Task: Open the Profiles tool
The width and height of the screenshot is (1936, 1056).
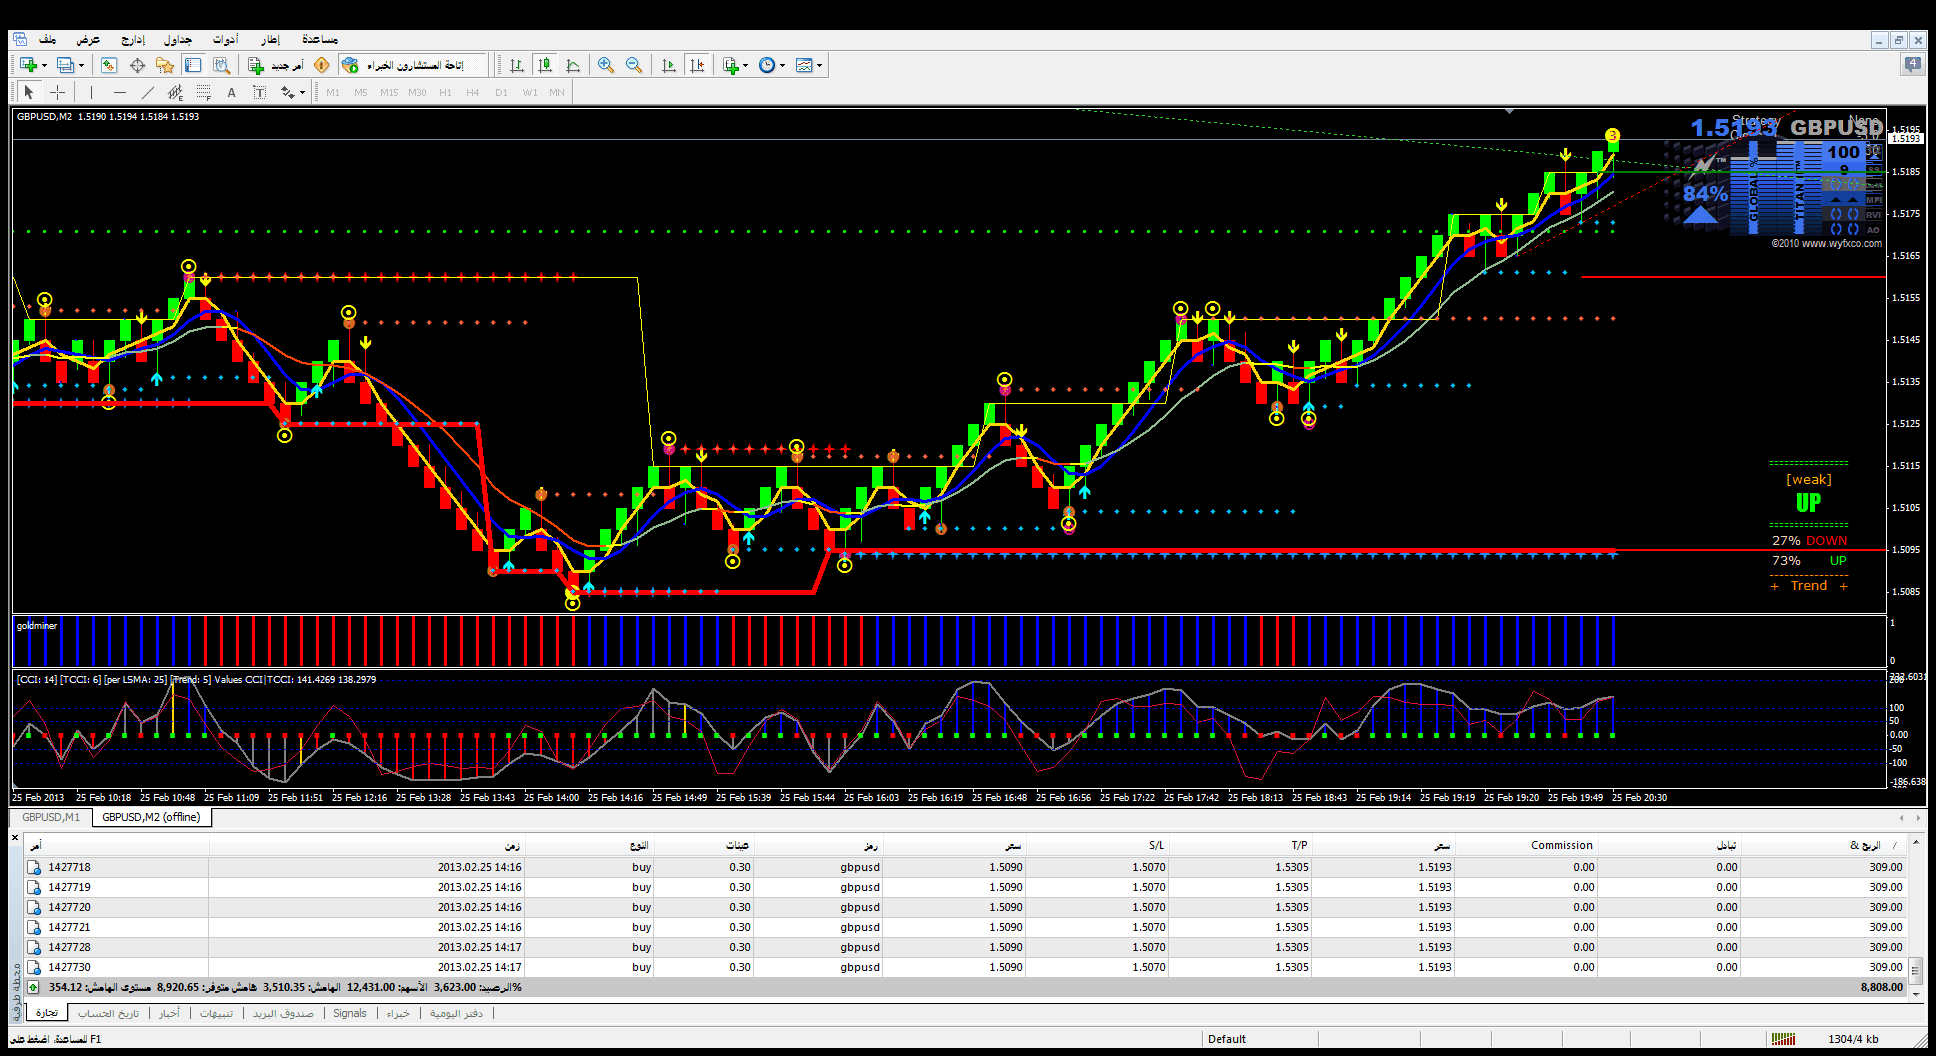Action: (x=65, y=65)
